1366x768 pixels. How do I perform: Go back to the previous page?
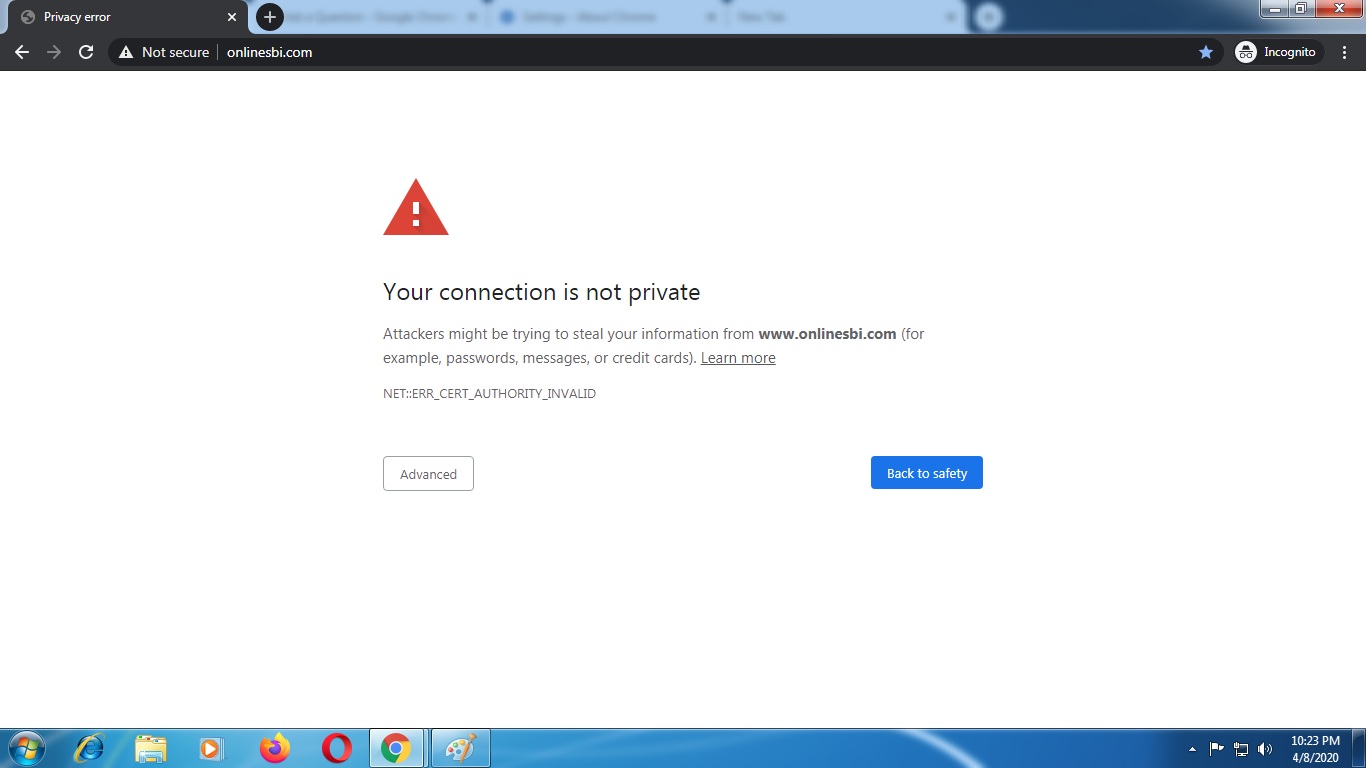(x=22, y=52)
